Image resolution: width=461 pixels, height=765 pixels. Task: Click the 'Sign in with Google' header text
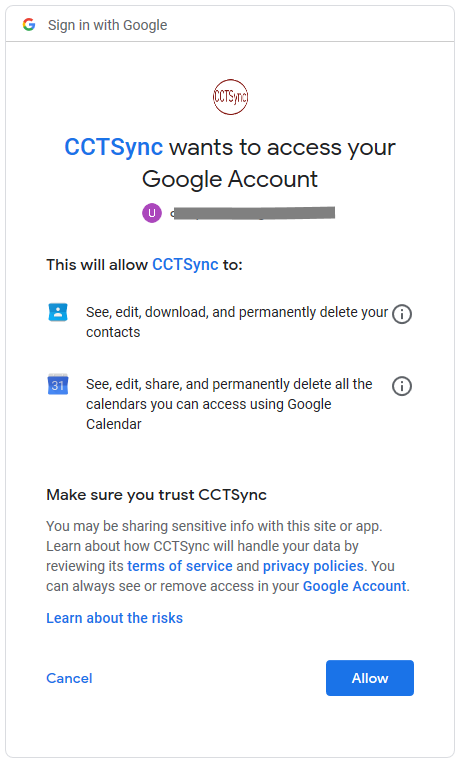(107, 25)
